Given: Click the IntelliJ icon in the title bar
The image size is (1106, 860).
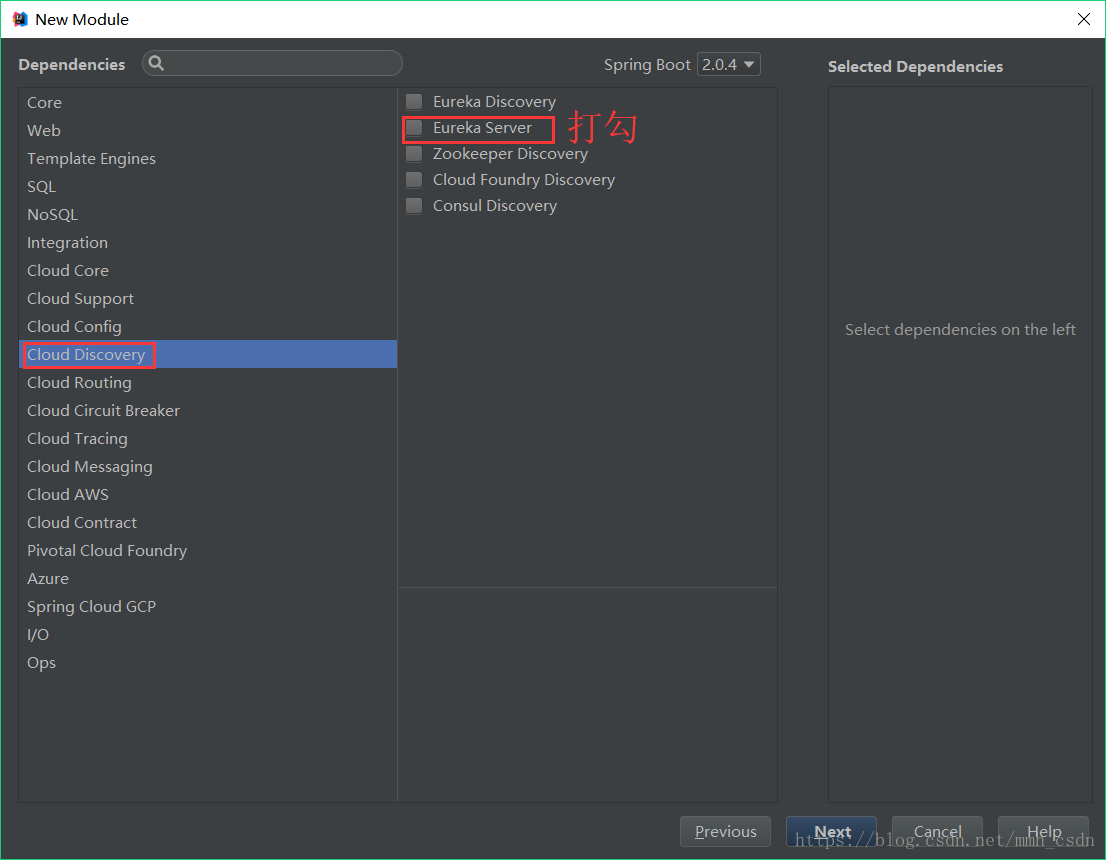Looking at the screenshot, I should pos(20,19).
